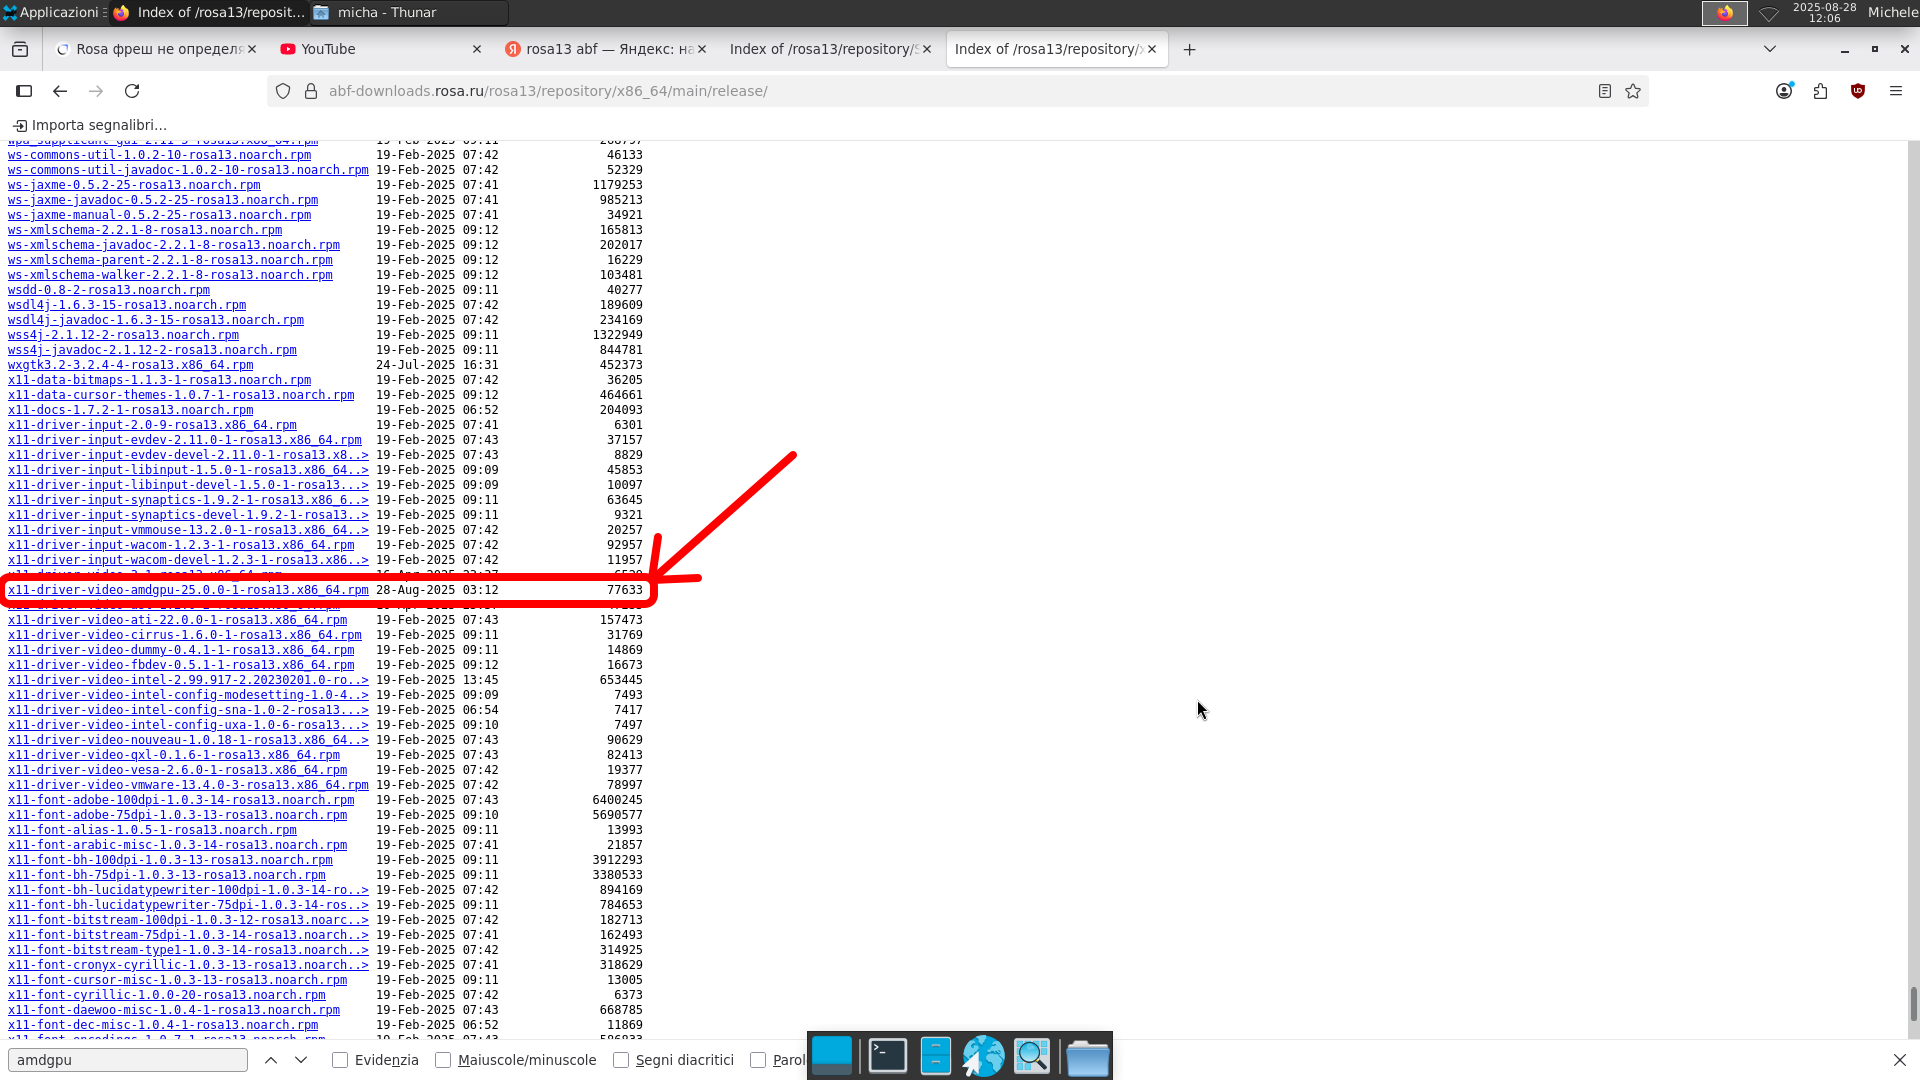Open the list all tabs dropdown
The image size is (1920, 1080).
pyautogui.click(x=1769, y=49)
